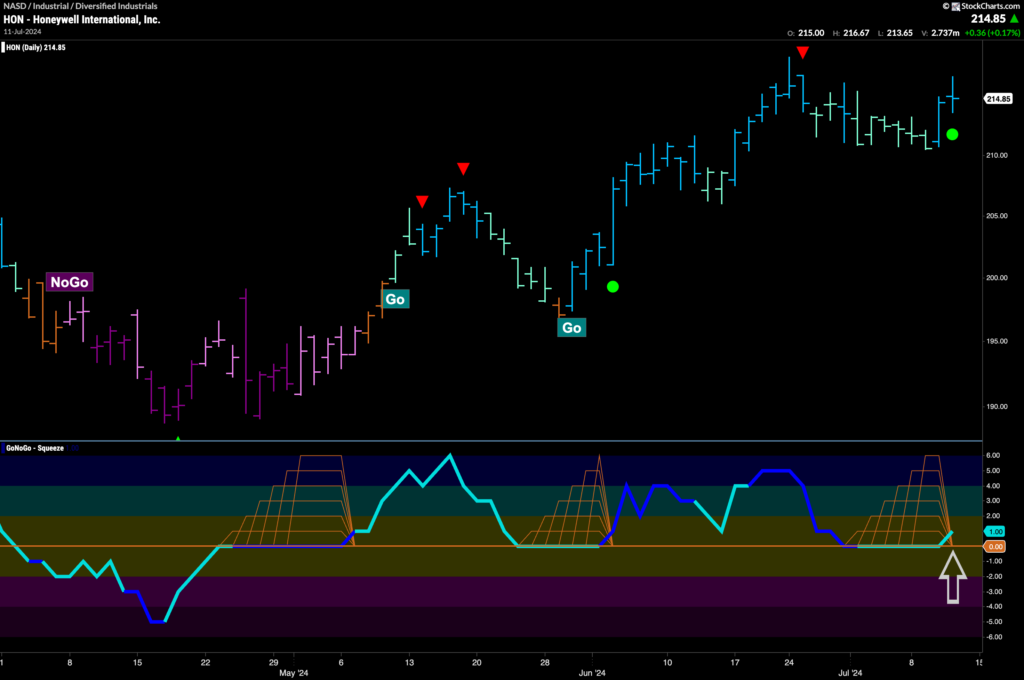
Task: Click the green circle marker near July bars
Action: [952, 134]
